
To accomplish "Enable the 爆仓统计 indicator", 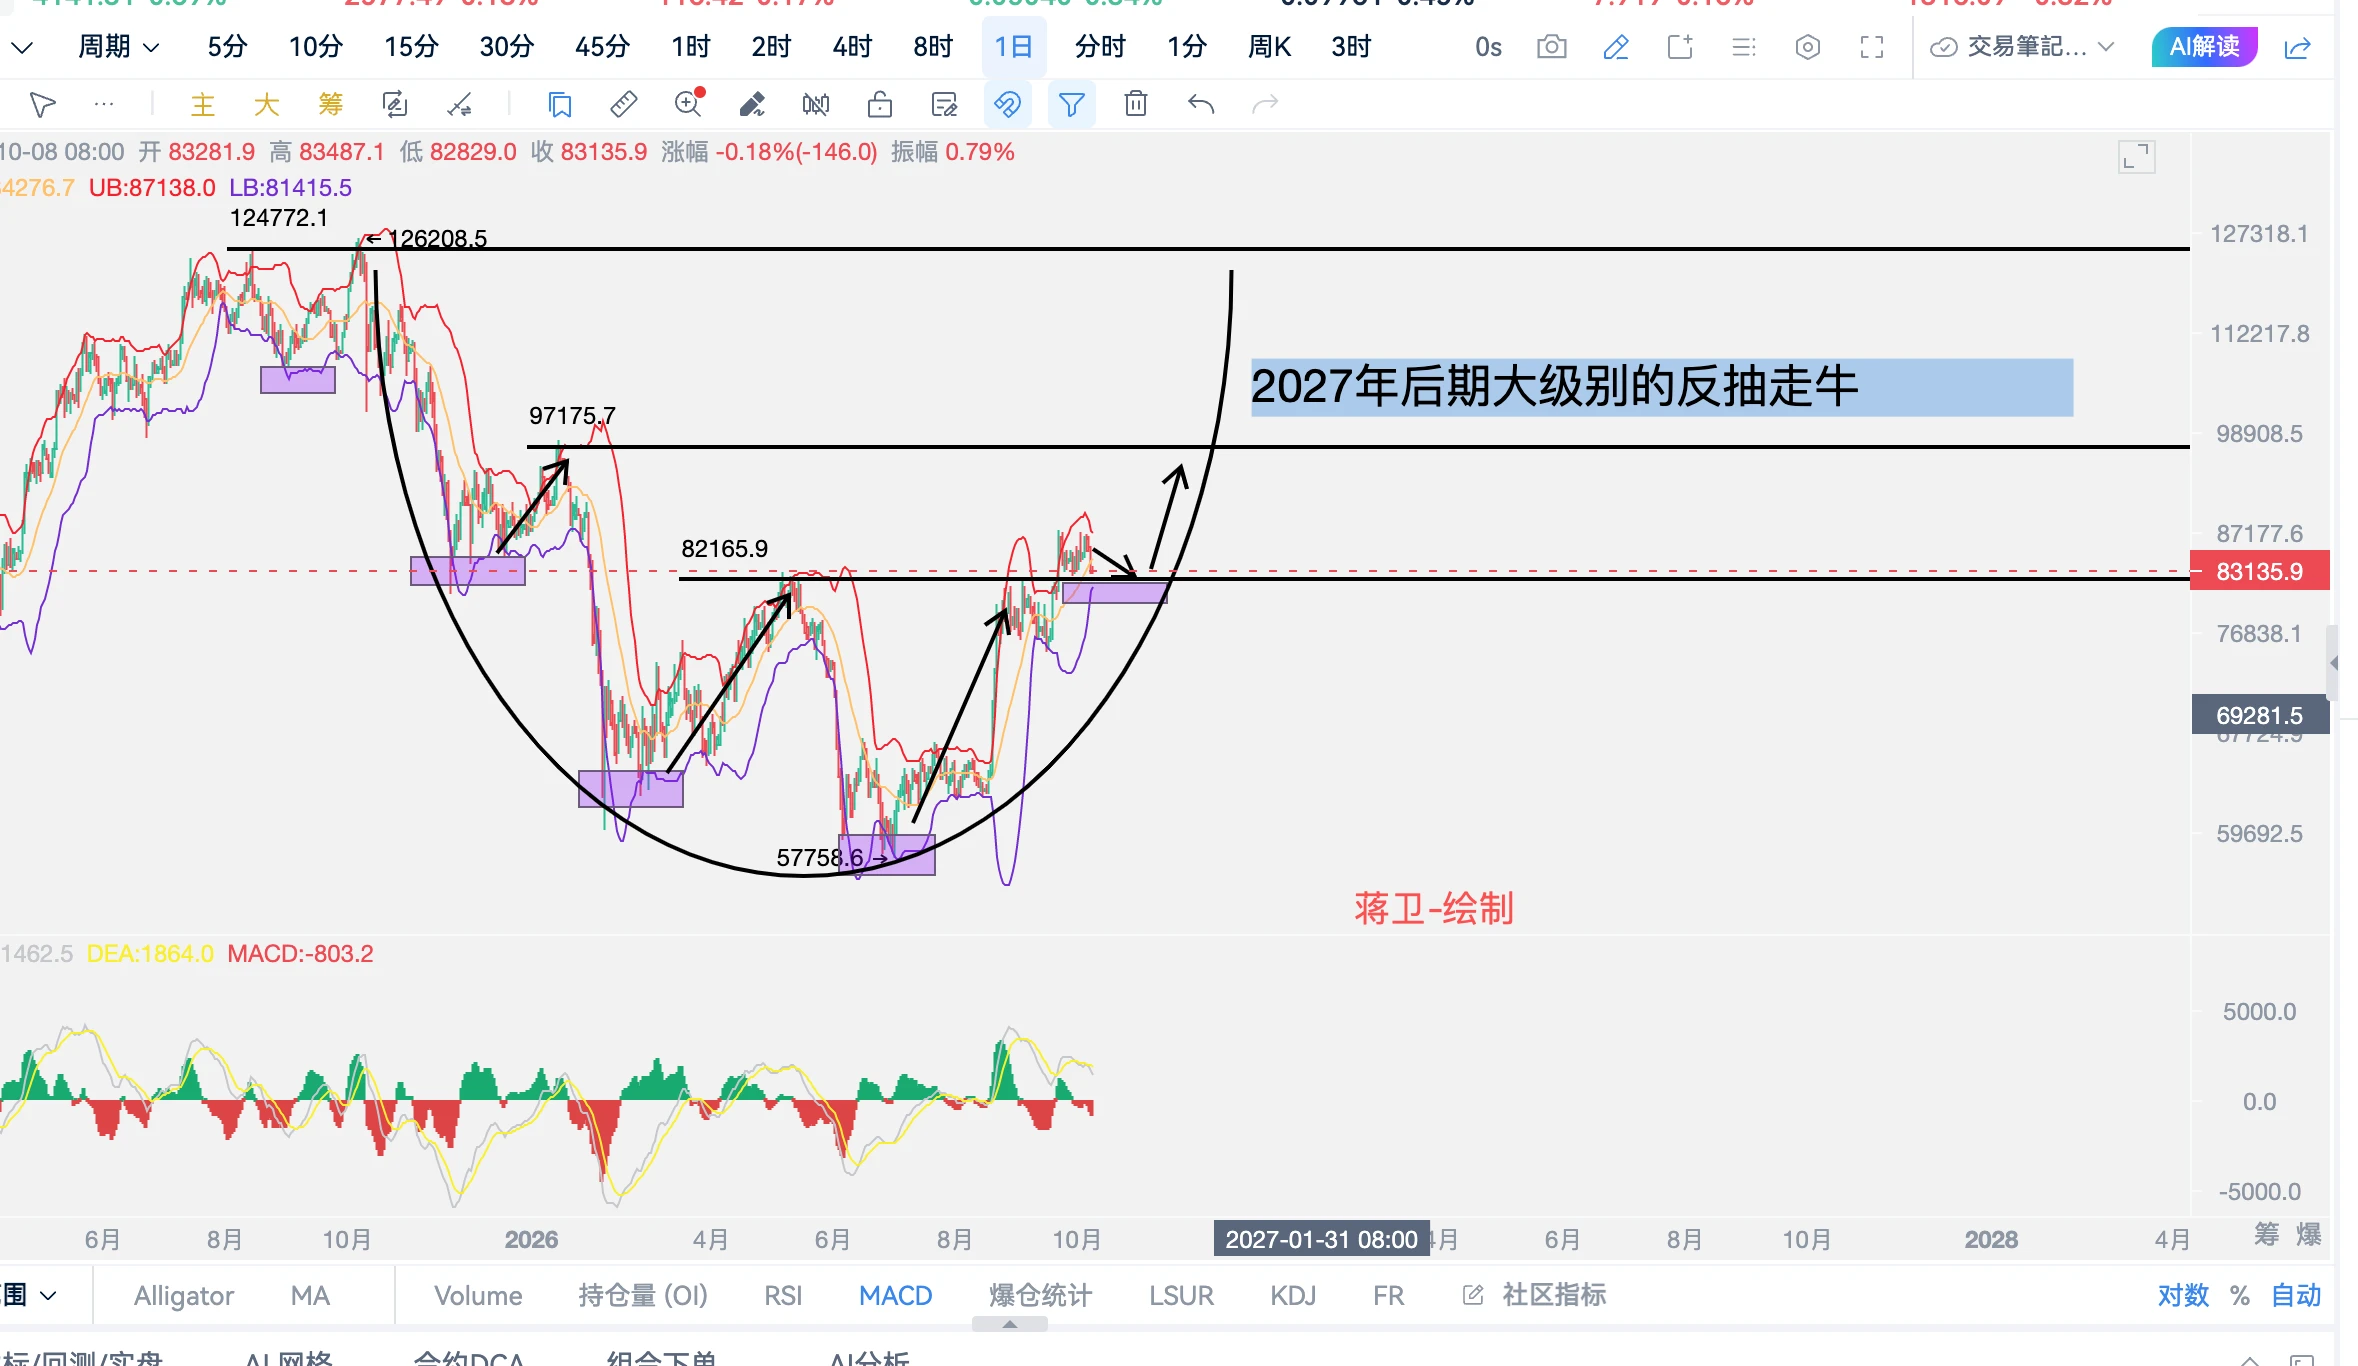I will (x=1040, y=1295).
